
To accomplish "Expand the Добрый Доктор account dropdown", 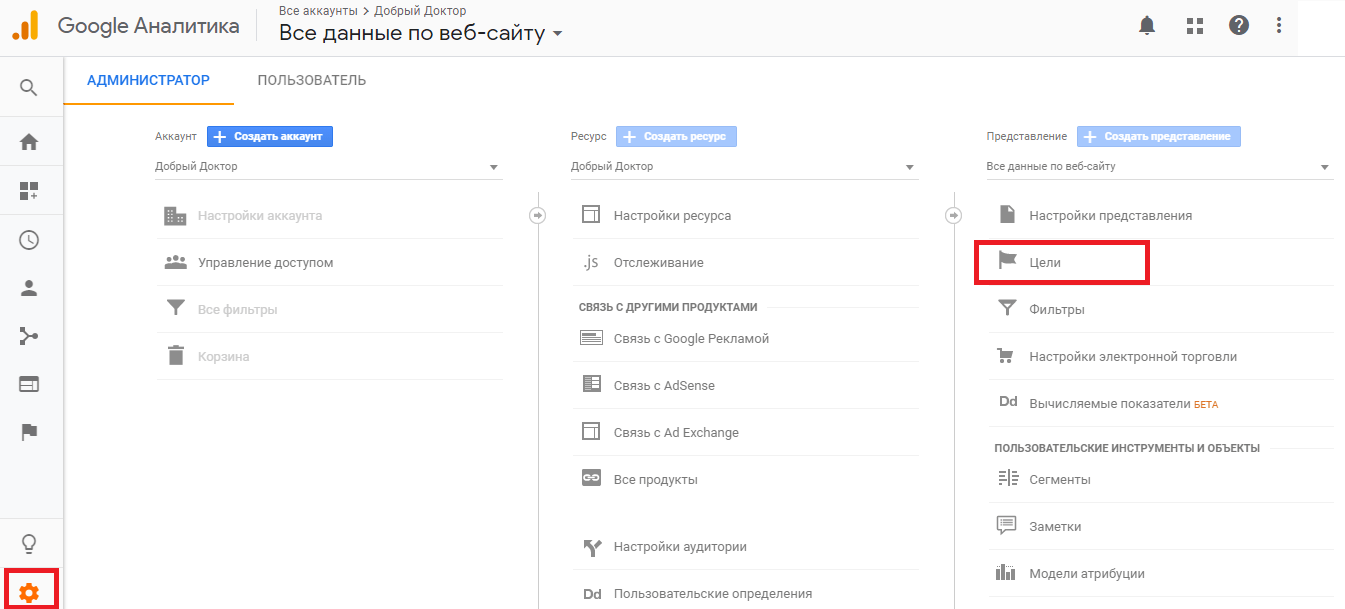I will (x=328, y=167).
